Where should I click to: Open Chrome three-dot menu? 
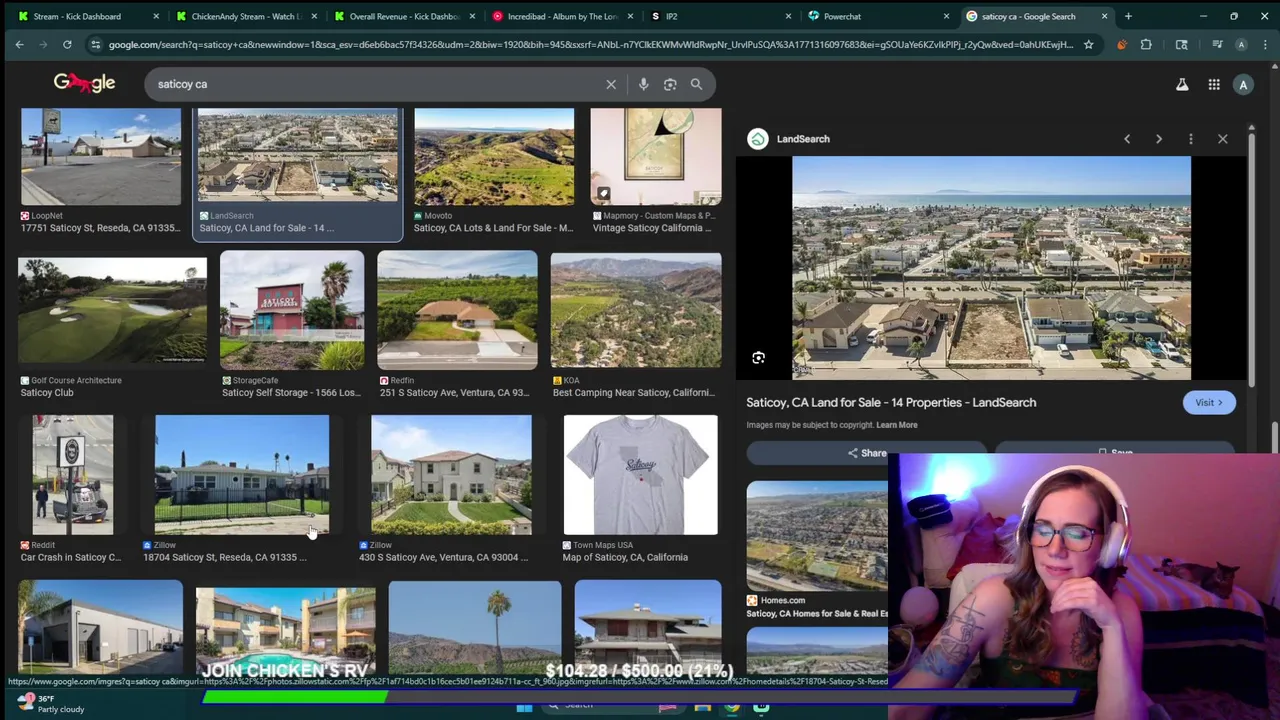click(1265, 44)
